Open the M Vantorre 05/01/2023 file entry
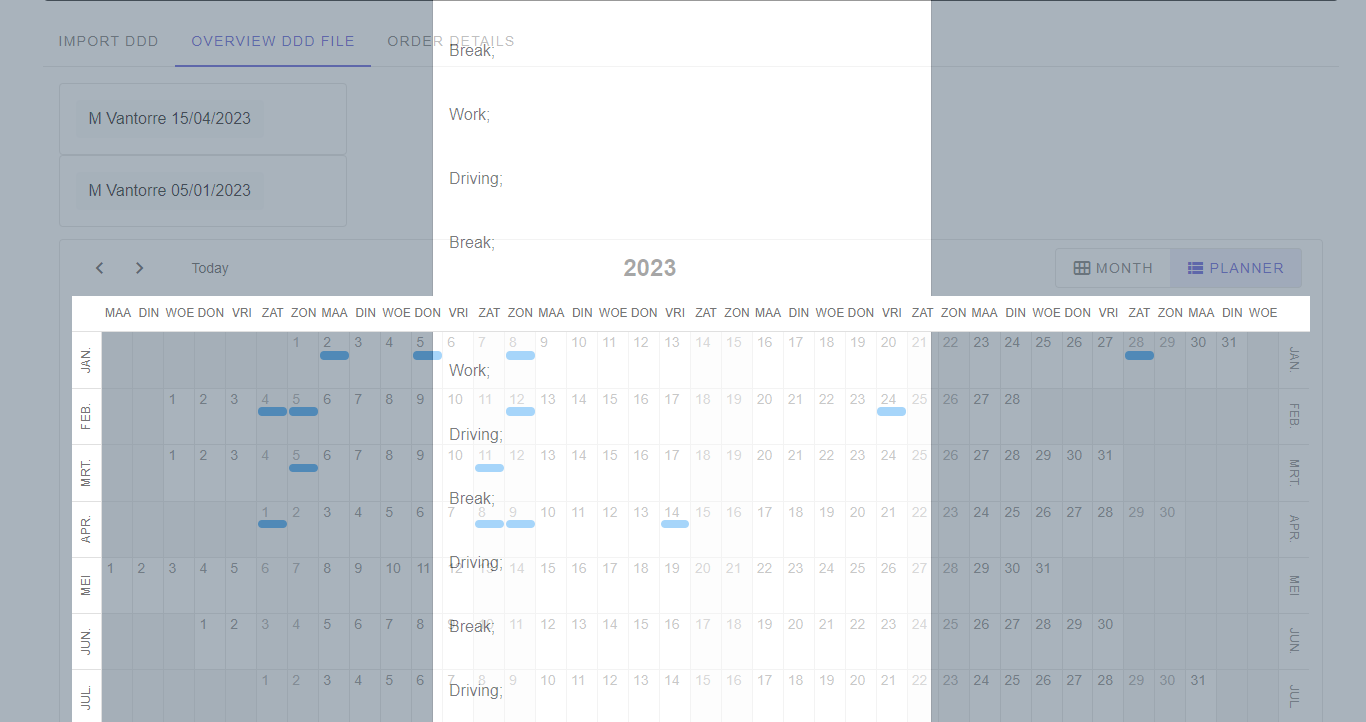 tap(169, 190)
